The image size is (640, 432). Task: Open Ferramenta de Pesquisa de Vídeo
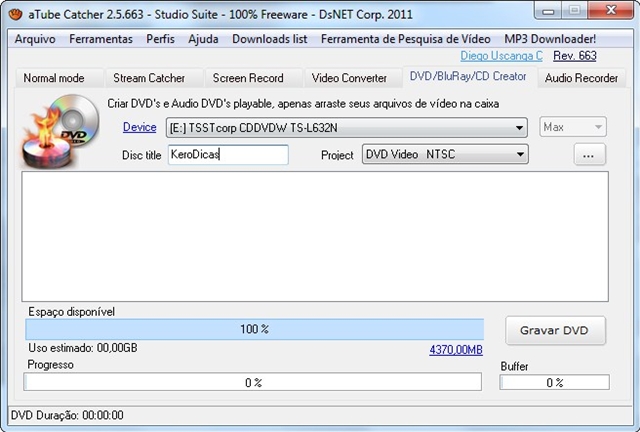(406, 39)
